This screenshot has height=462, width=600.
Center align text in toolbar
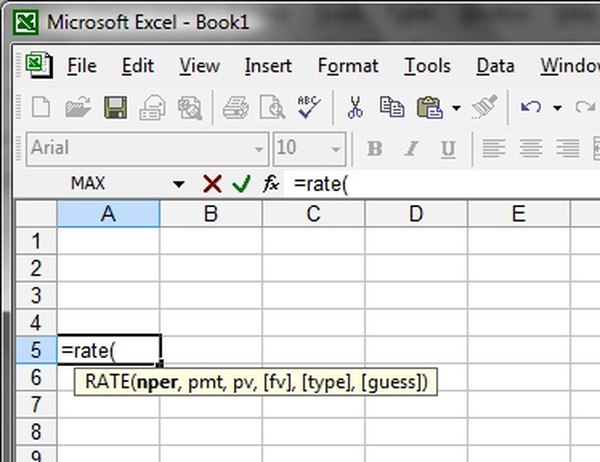(531, 149)
